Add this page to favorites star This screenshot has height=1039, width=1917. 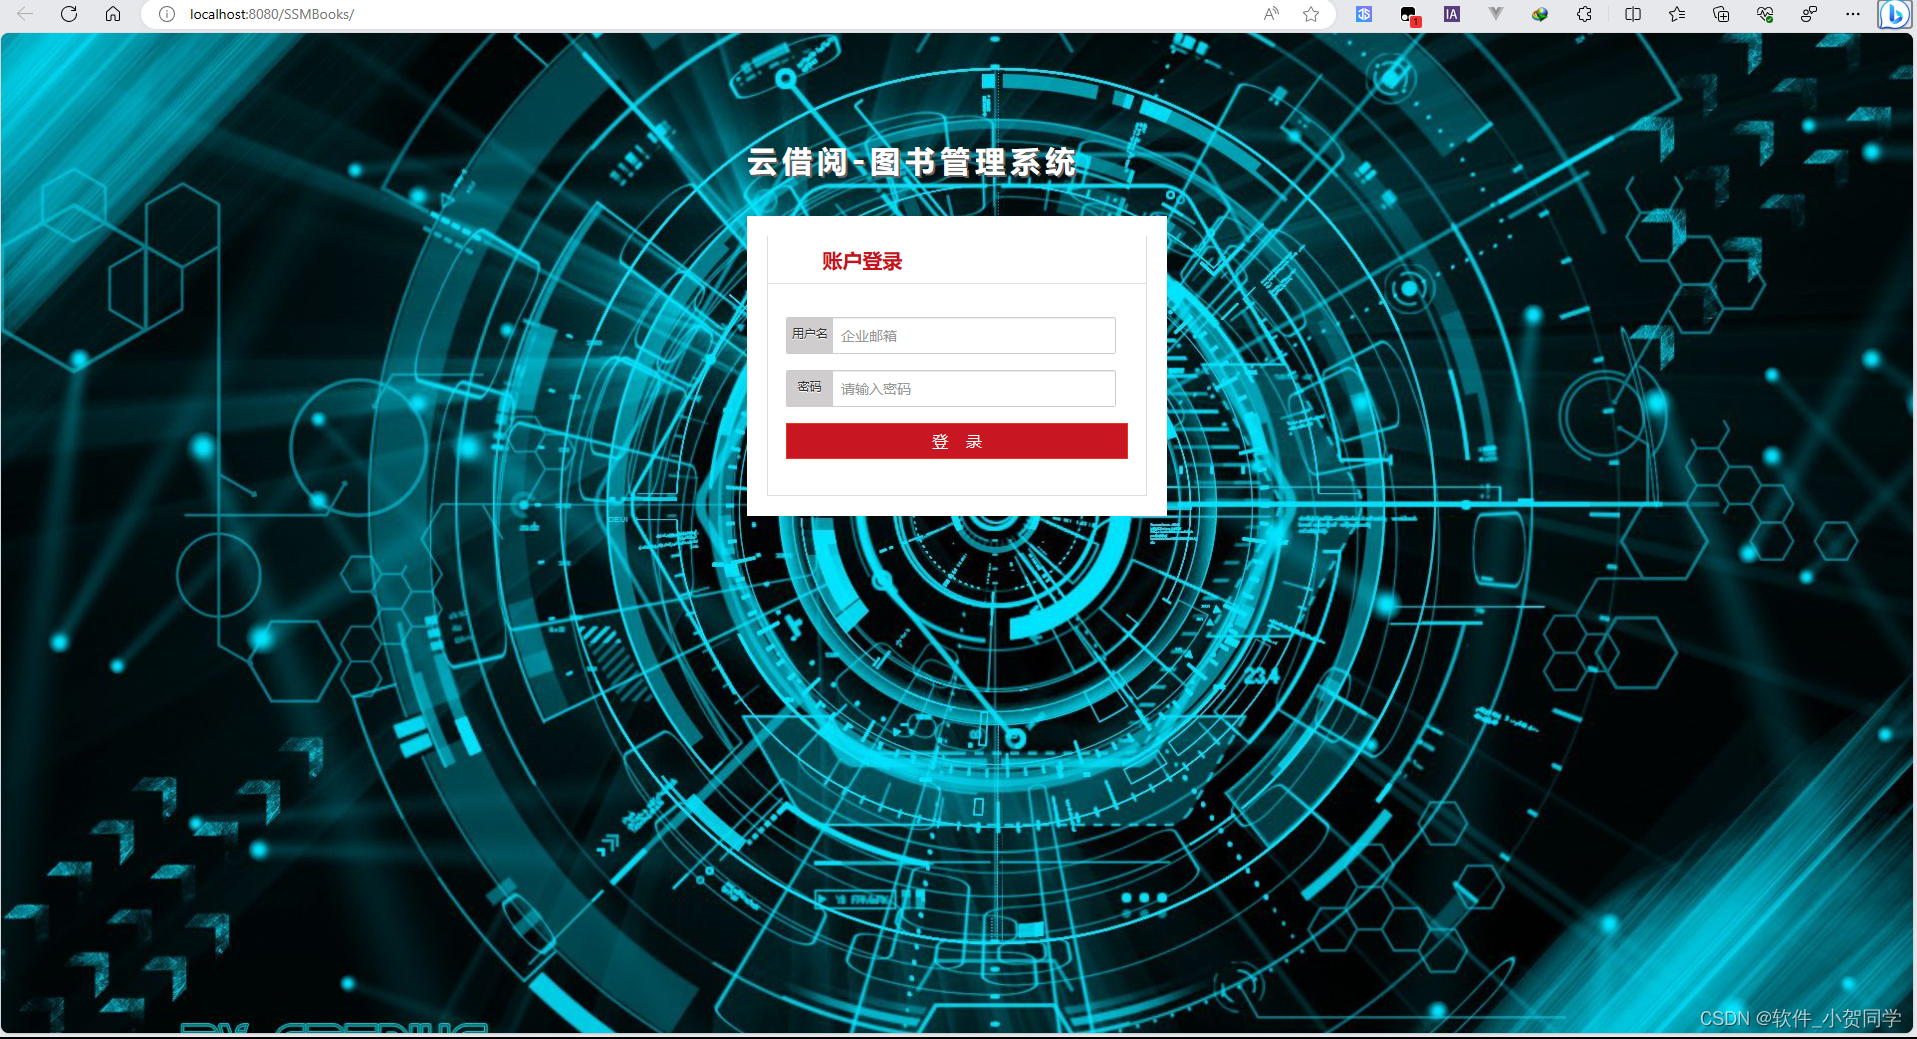1311,14
